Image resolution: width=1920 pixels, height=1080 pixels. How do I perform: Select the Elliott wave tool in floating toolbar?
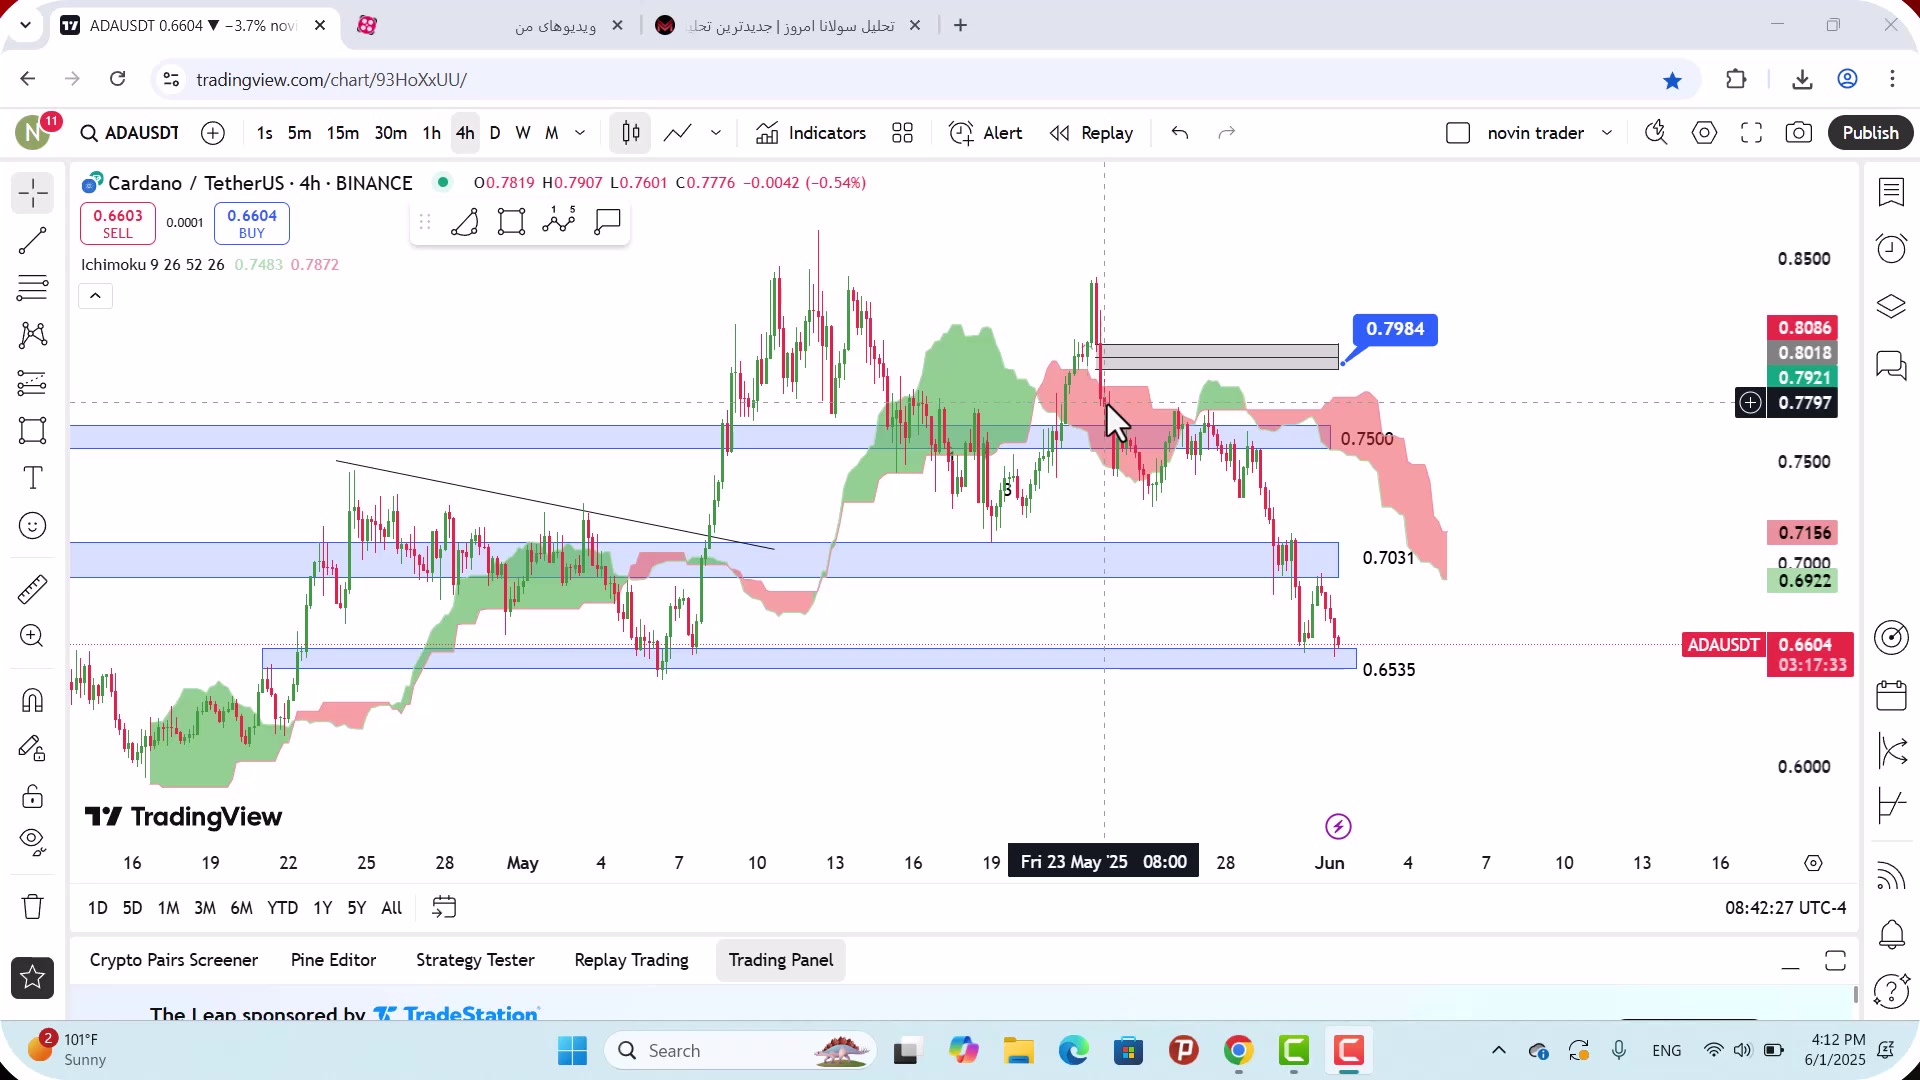click(x=559, y=220)
